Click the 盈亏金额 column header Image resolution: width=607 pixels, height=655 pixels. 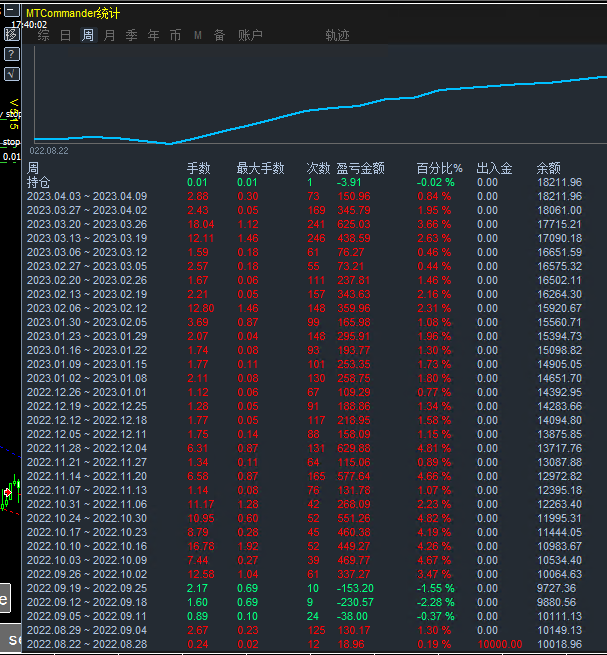(x=361, y=168)
